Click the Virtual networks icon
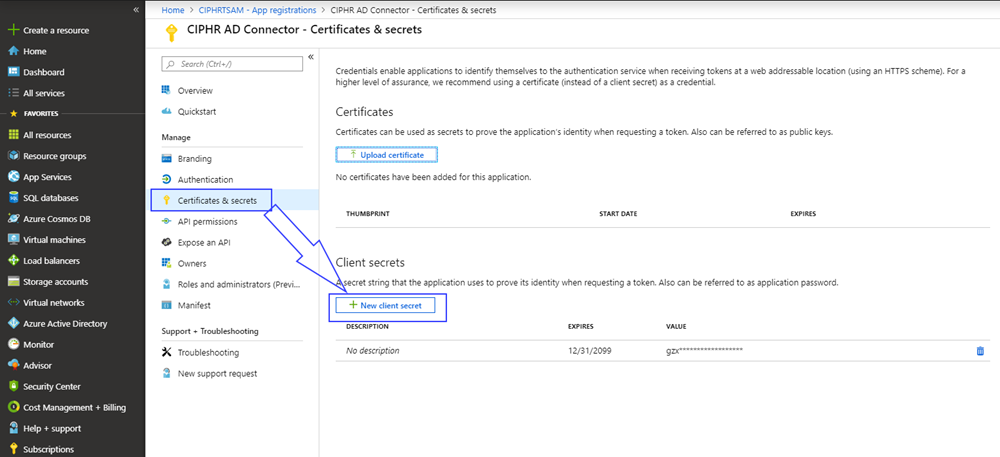The image size is (1000, 457). pyautogui.click(x=13, y=303)
